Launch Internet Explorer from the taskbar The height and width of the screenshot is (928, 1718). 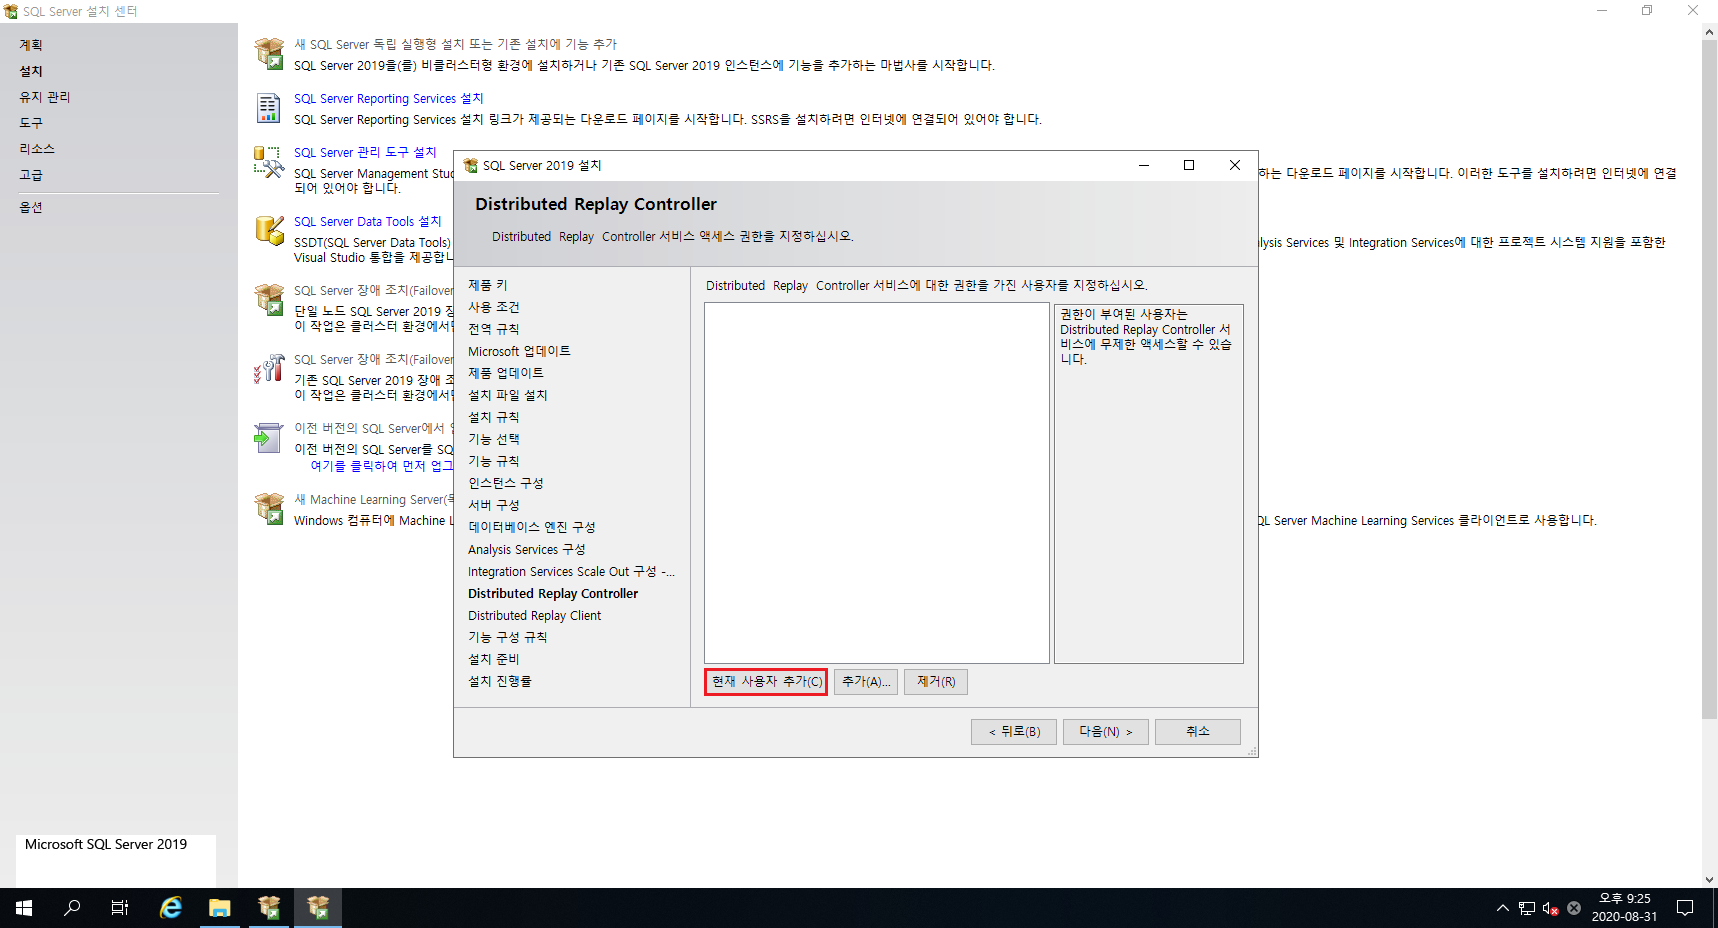coord(171,908)
